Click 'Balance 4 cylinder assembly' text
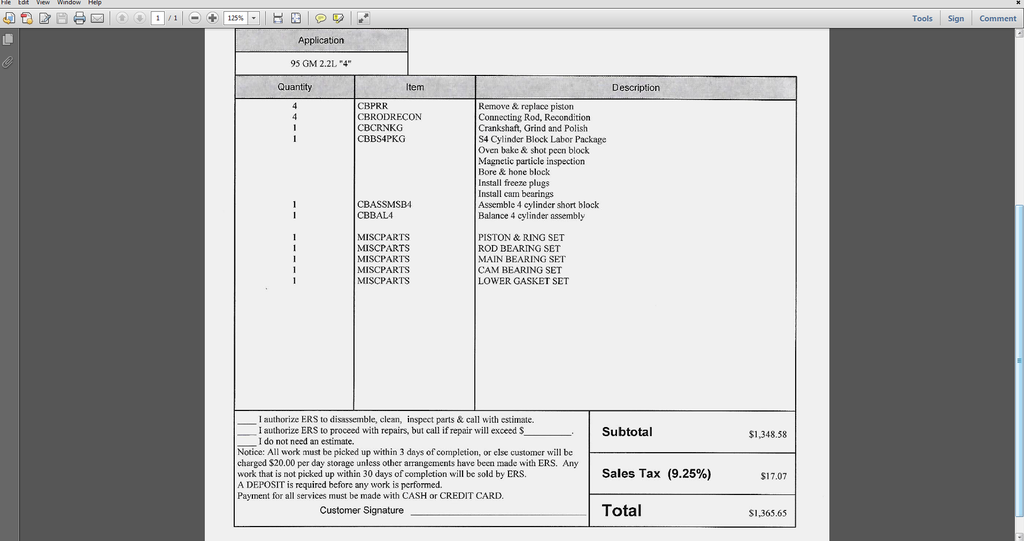This screenshot has height=541, width=1024. pos(531,216)
